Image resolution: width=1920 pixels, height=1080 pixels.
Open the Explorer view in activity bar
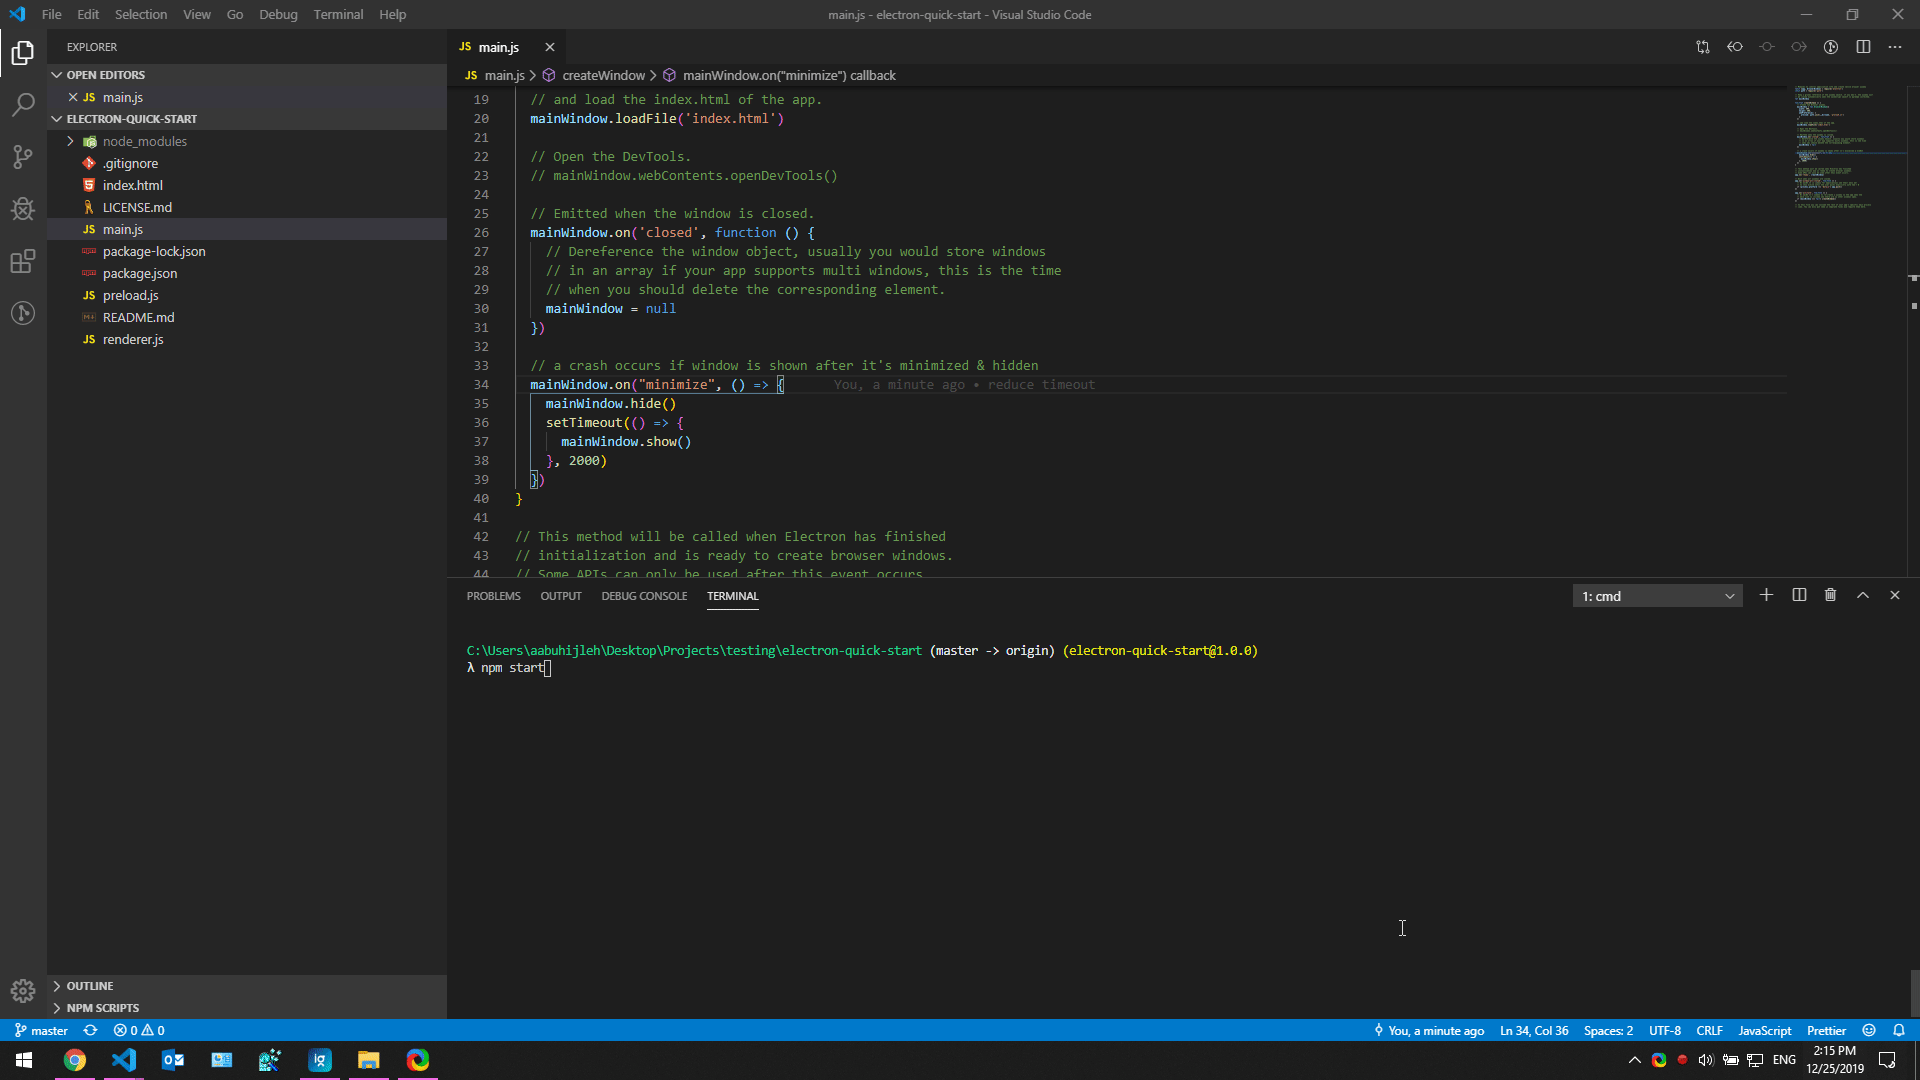pos(23,52)
